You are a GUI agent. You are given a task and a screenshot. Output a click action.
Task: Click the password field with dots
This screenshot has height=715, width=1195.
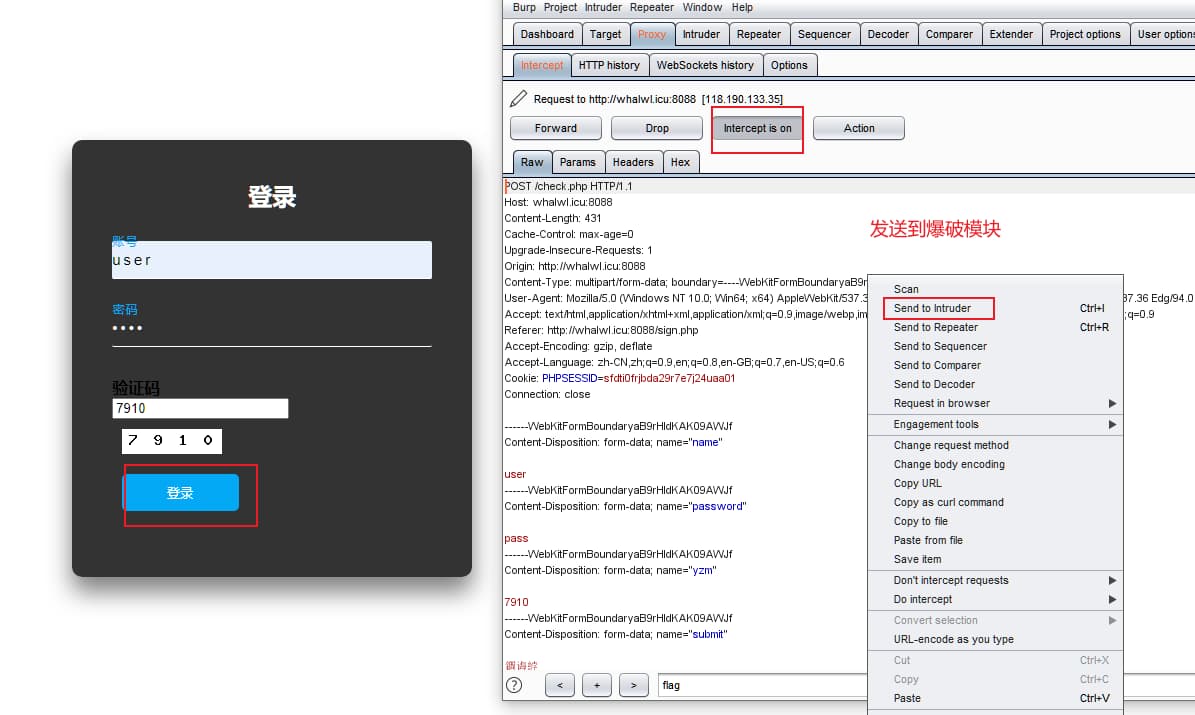click(x=272, y=329)
